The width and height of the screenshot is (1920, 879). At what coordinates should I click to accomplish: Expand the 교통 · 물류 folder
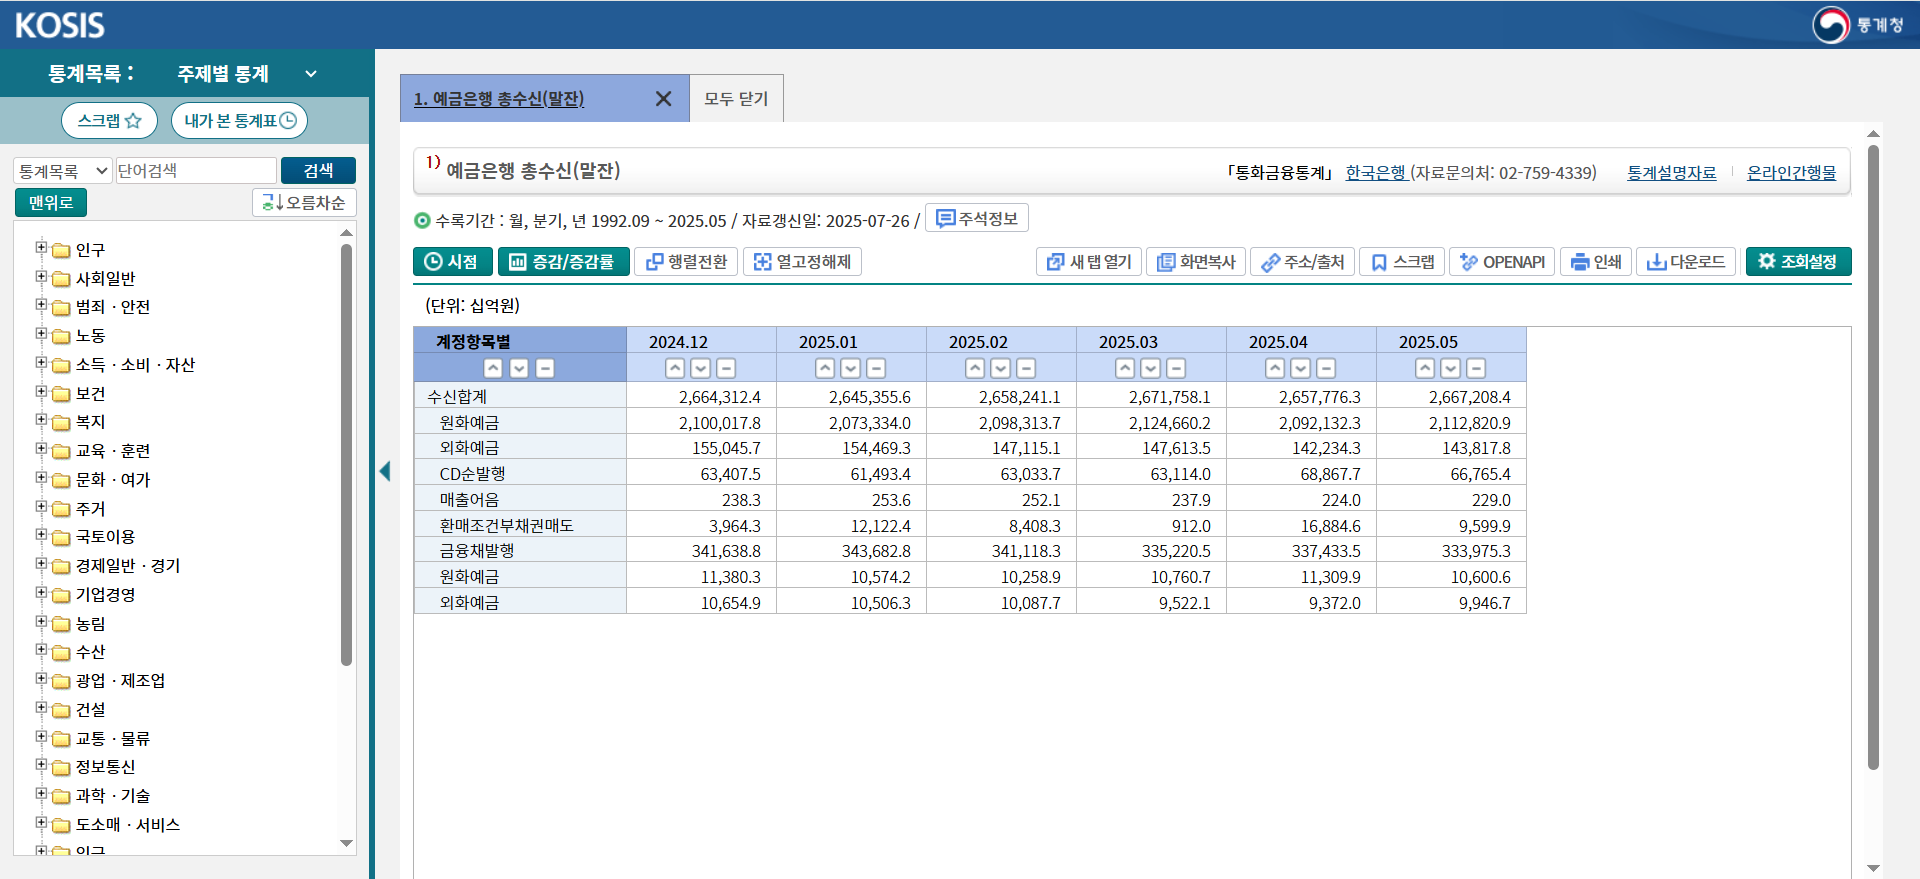tap(41, 736)
